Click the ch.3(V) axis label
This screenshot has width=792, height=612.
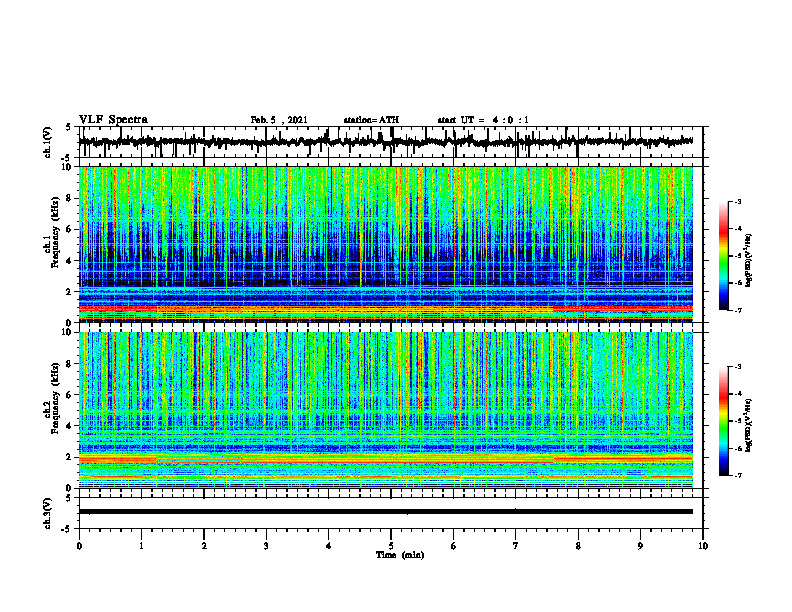click(48, 514)
